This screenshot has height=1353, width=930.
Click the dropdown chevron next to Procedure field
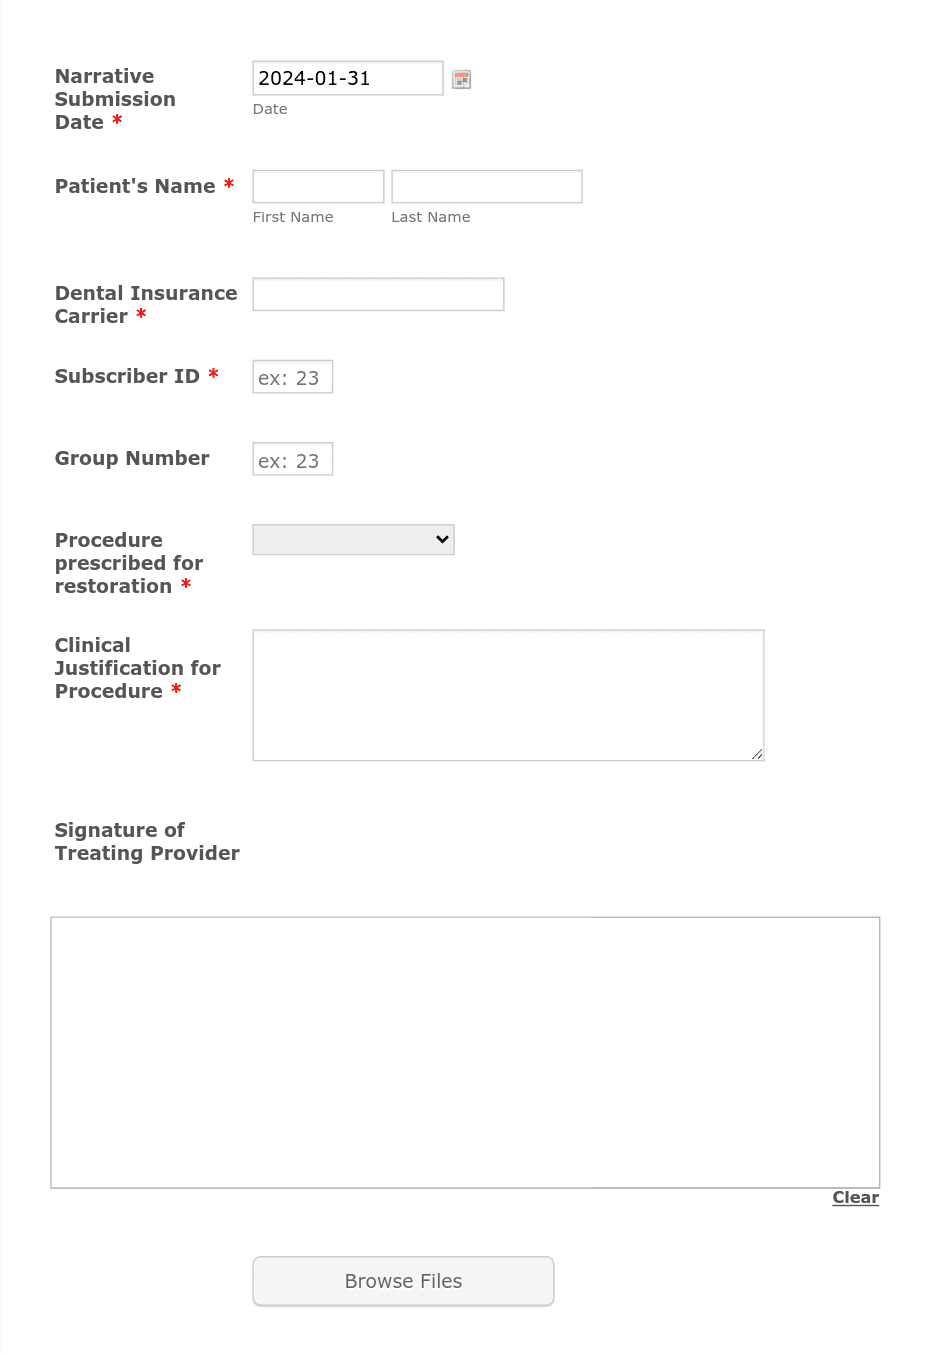[x=441, y=539]
